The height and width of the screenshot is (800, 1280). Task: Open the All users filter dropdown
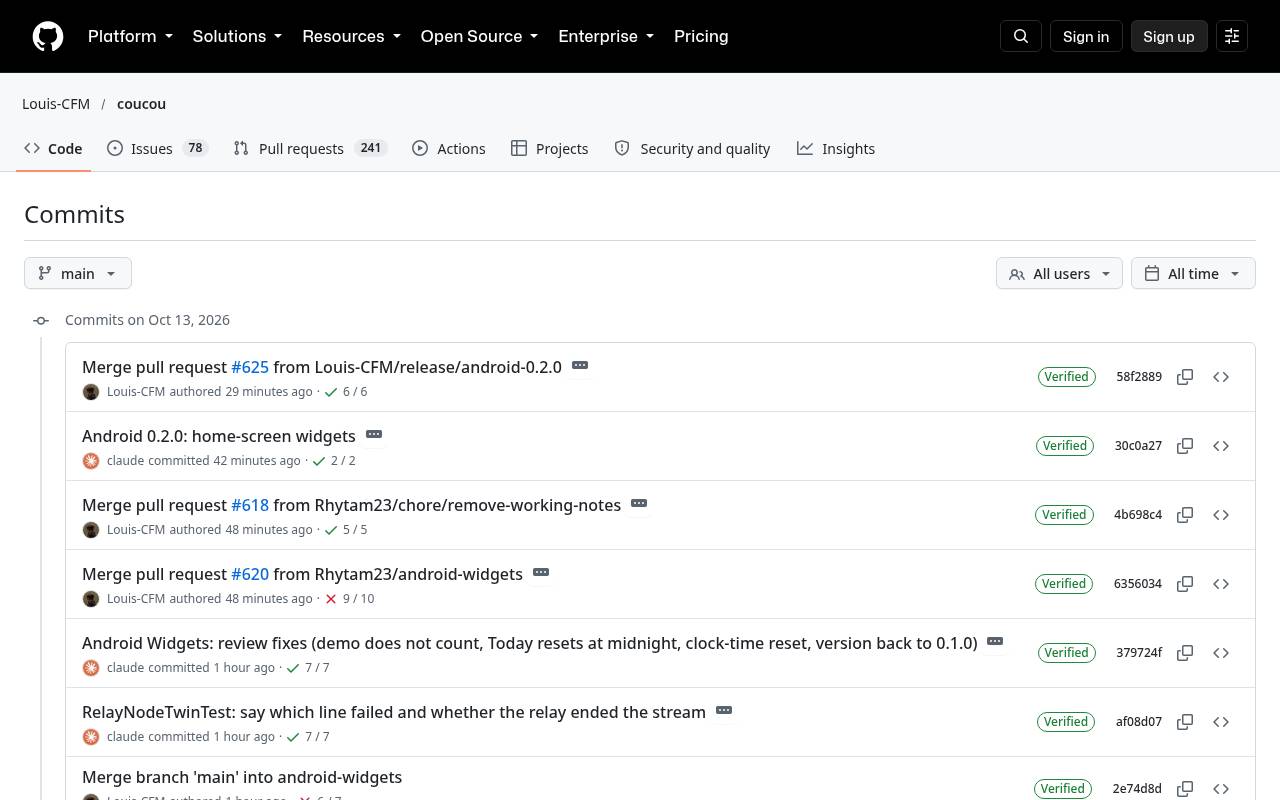click(x=1059, y=273)
